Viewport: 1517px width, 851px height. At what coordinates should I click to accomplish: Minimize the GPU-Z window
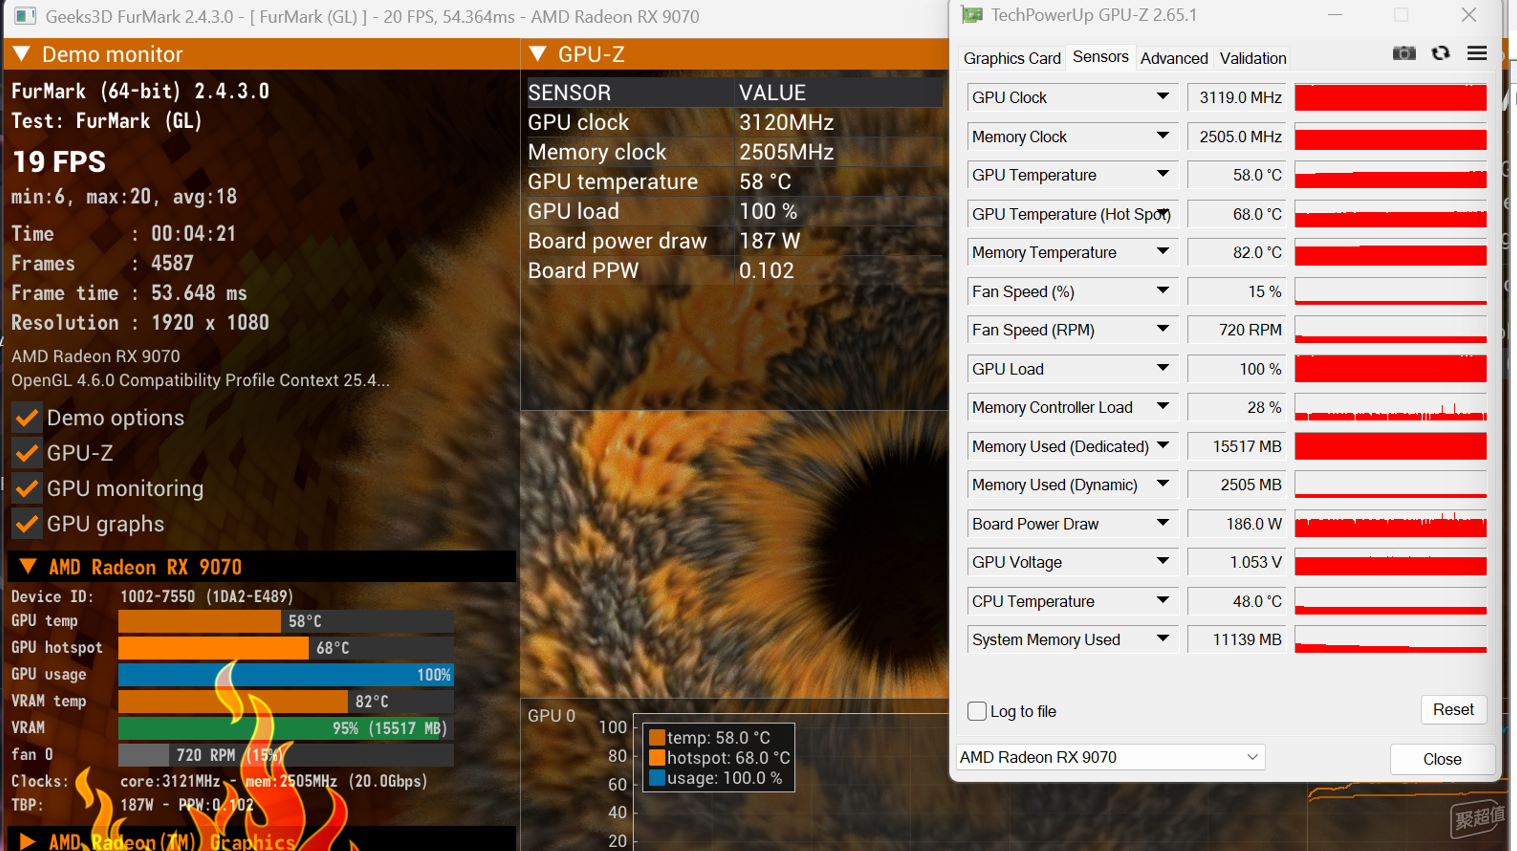[1335, 15]
